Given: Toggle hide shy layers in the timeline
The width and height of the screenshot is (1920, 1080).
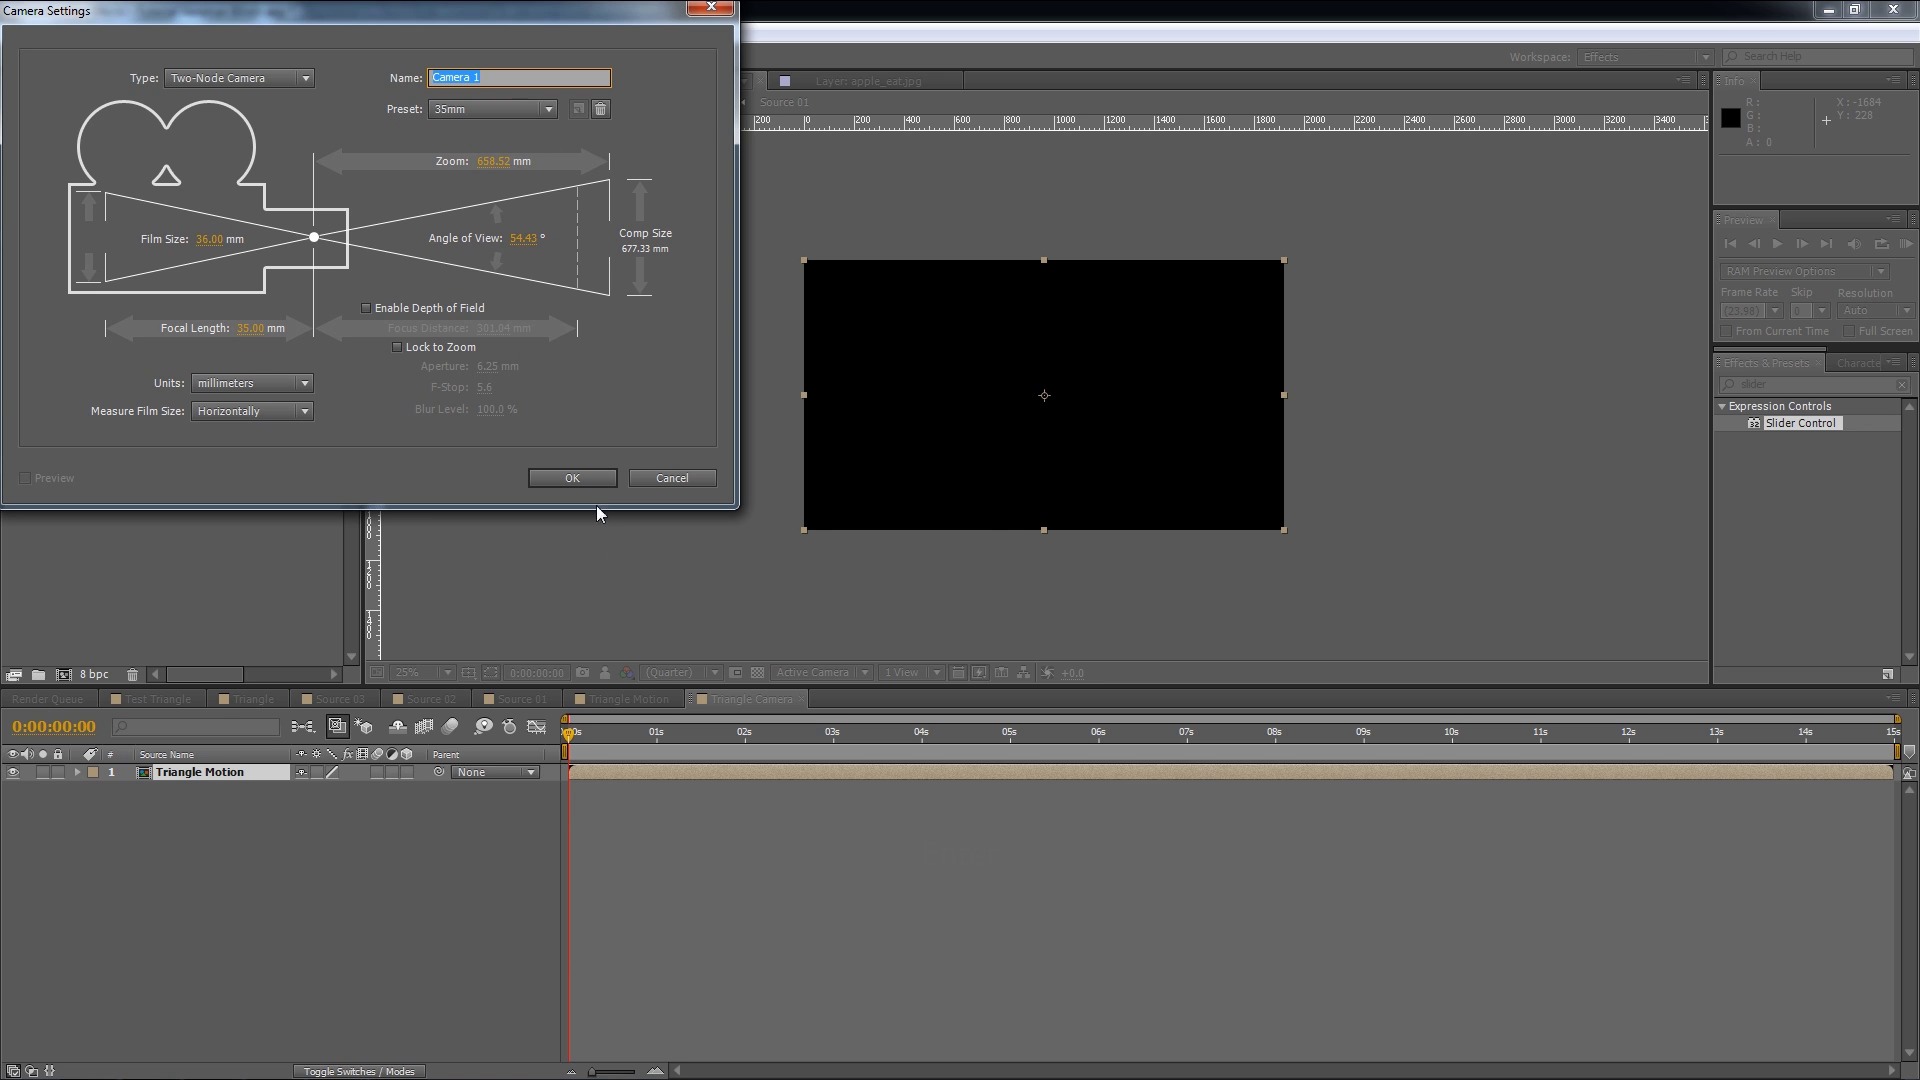Looking at the screenshot, I should (397, 727).
